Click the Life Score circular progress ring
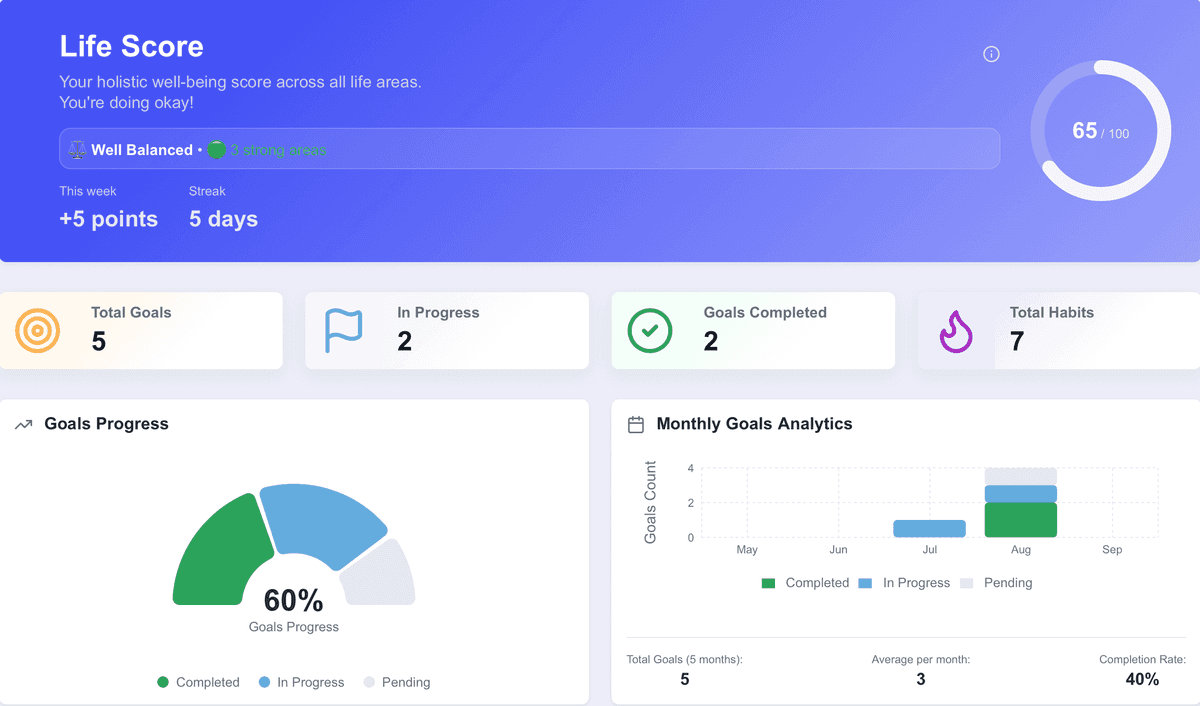Screen dimensions: 1200x706 click(x=1100, y=130)
